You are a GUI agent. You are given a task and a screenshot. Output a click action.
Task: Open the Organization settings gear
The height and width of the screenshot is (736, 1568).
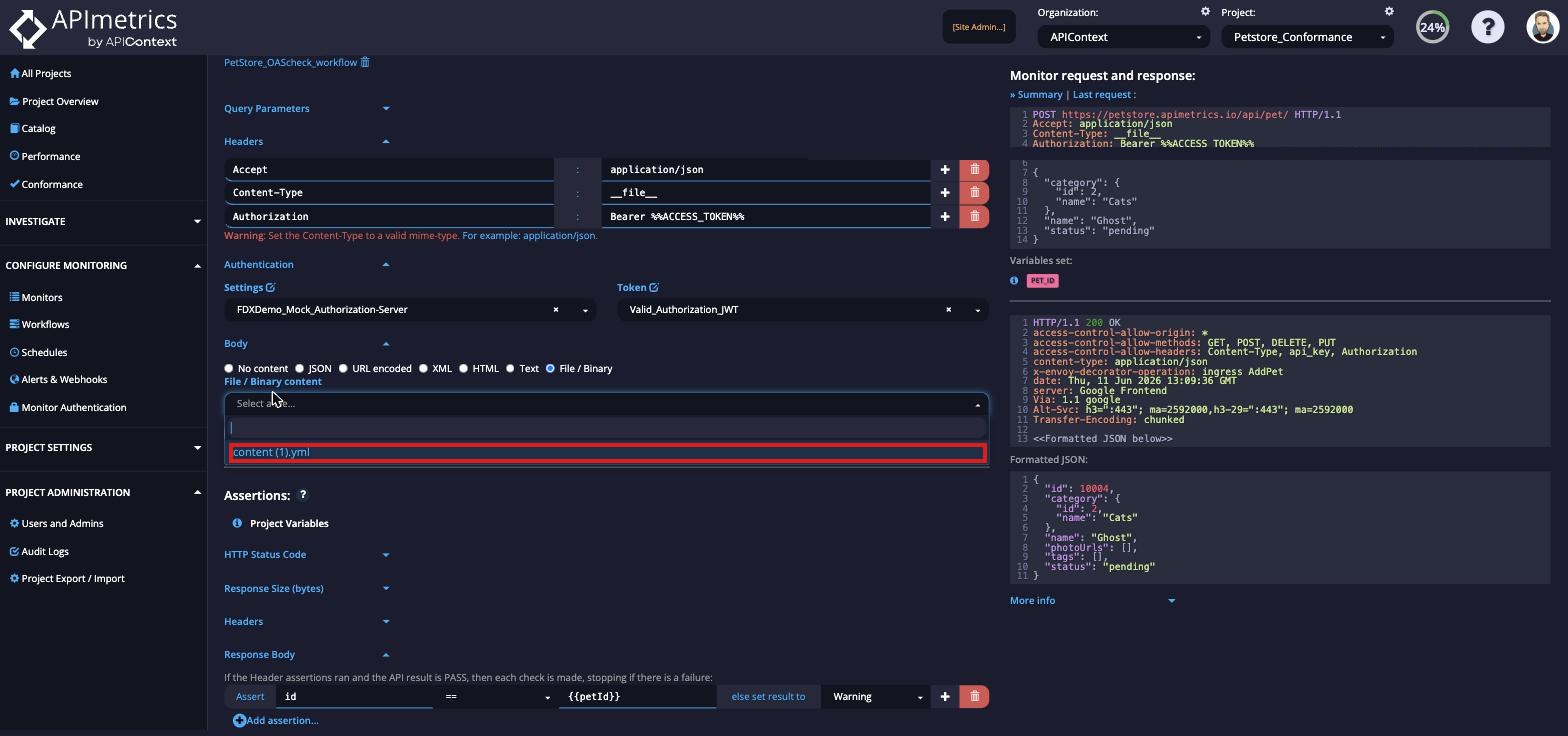[x=1205, y=12]
